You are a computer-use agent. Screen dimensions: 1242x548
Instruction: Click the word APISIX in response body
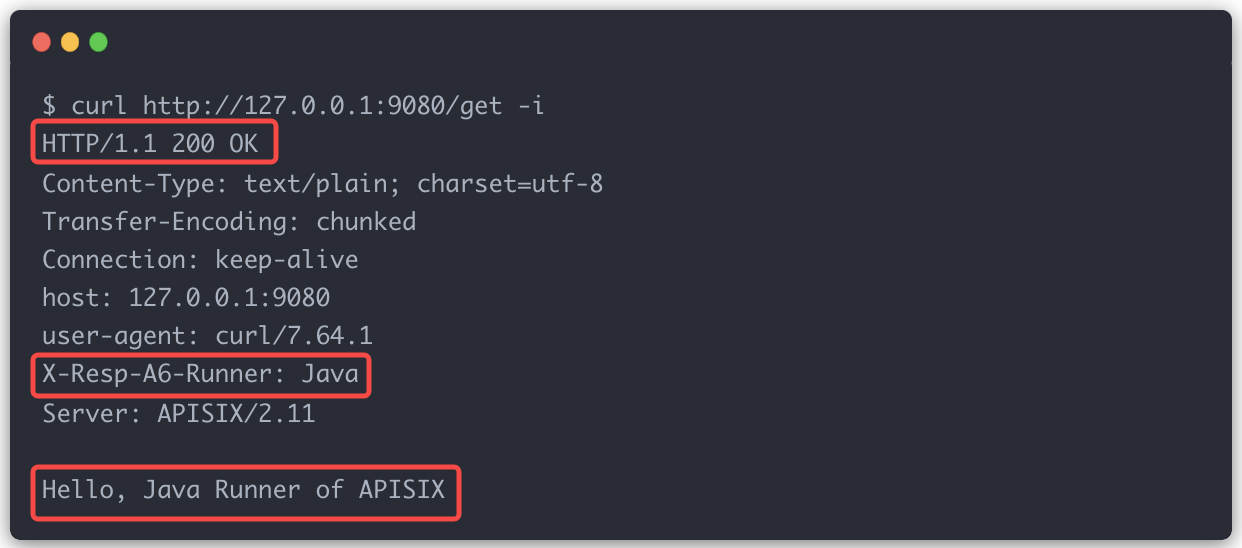coord(402,490)
